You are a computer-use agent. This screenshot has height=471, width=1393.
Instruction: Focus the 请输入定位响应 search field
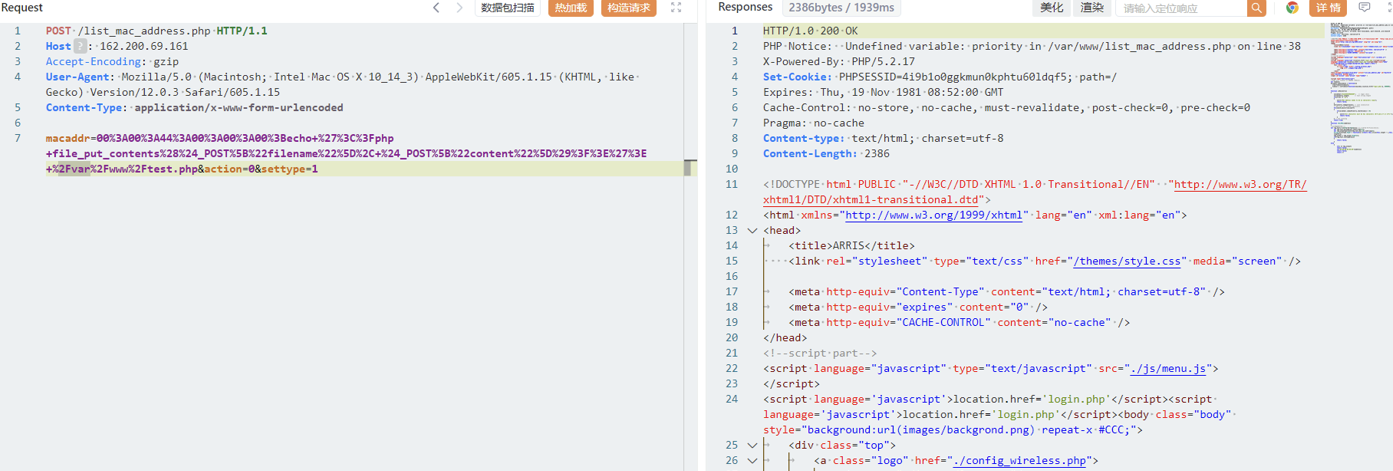1182,8
